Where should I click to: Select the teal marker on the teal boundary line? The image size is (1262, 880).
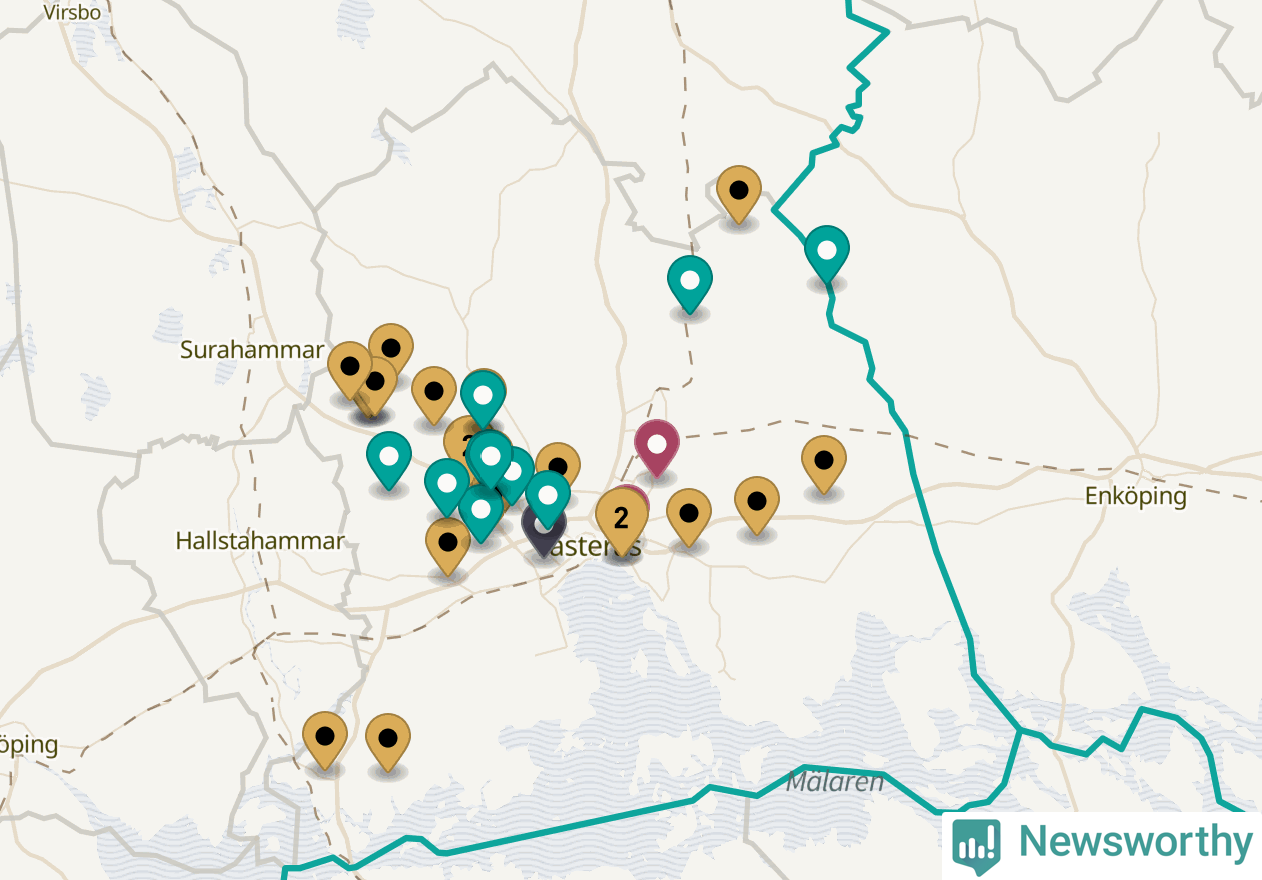point(827,254)
